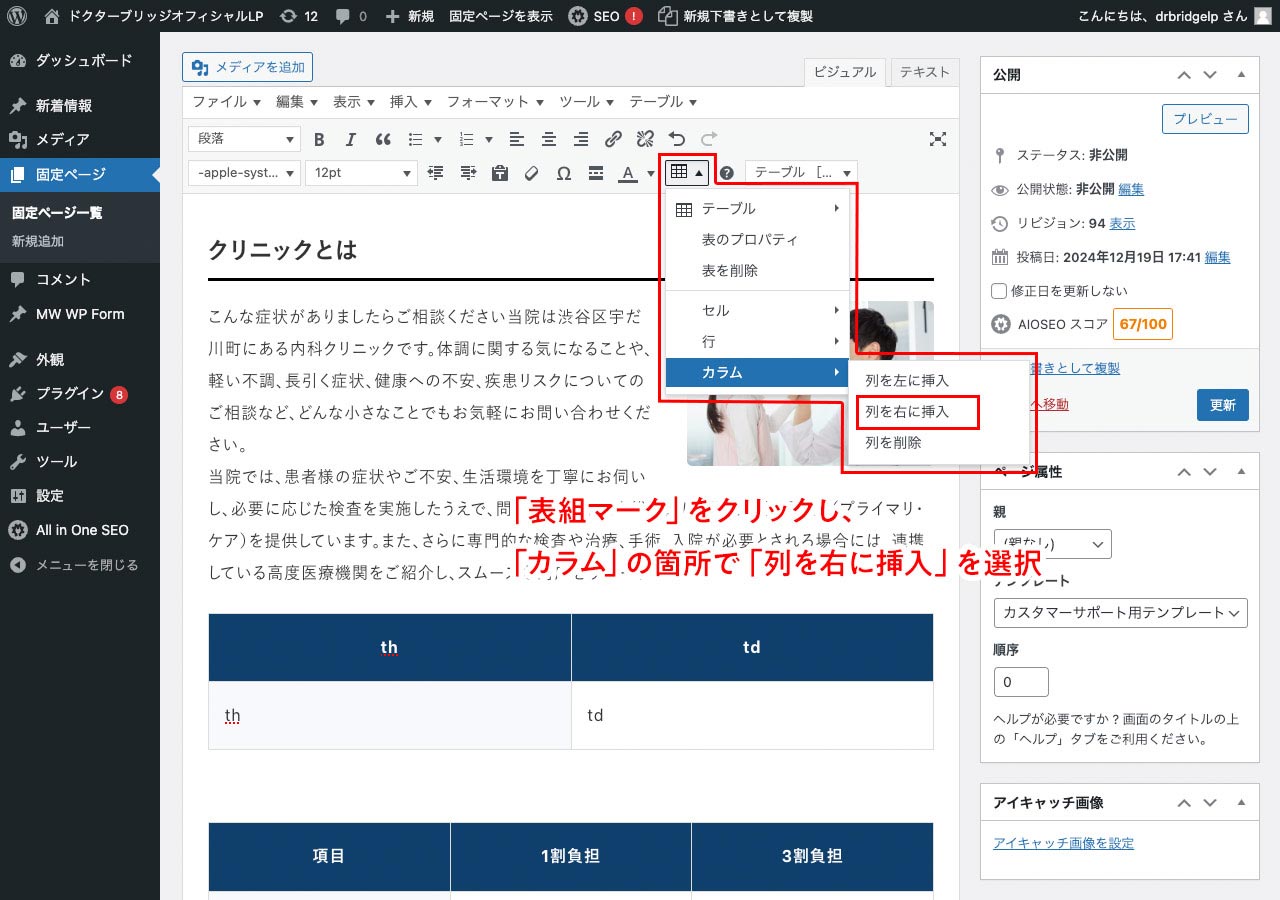The width and height of the screenshot is (1280, 900).
Task: Open text color picker arrow
Action: tap(650, 173)
